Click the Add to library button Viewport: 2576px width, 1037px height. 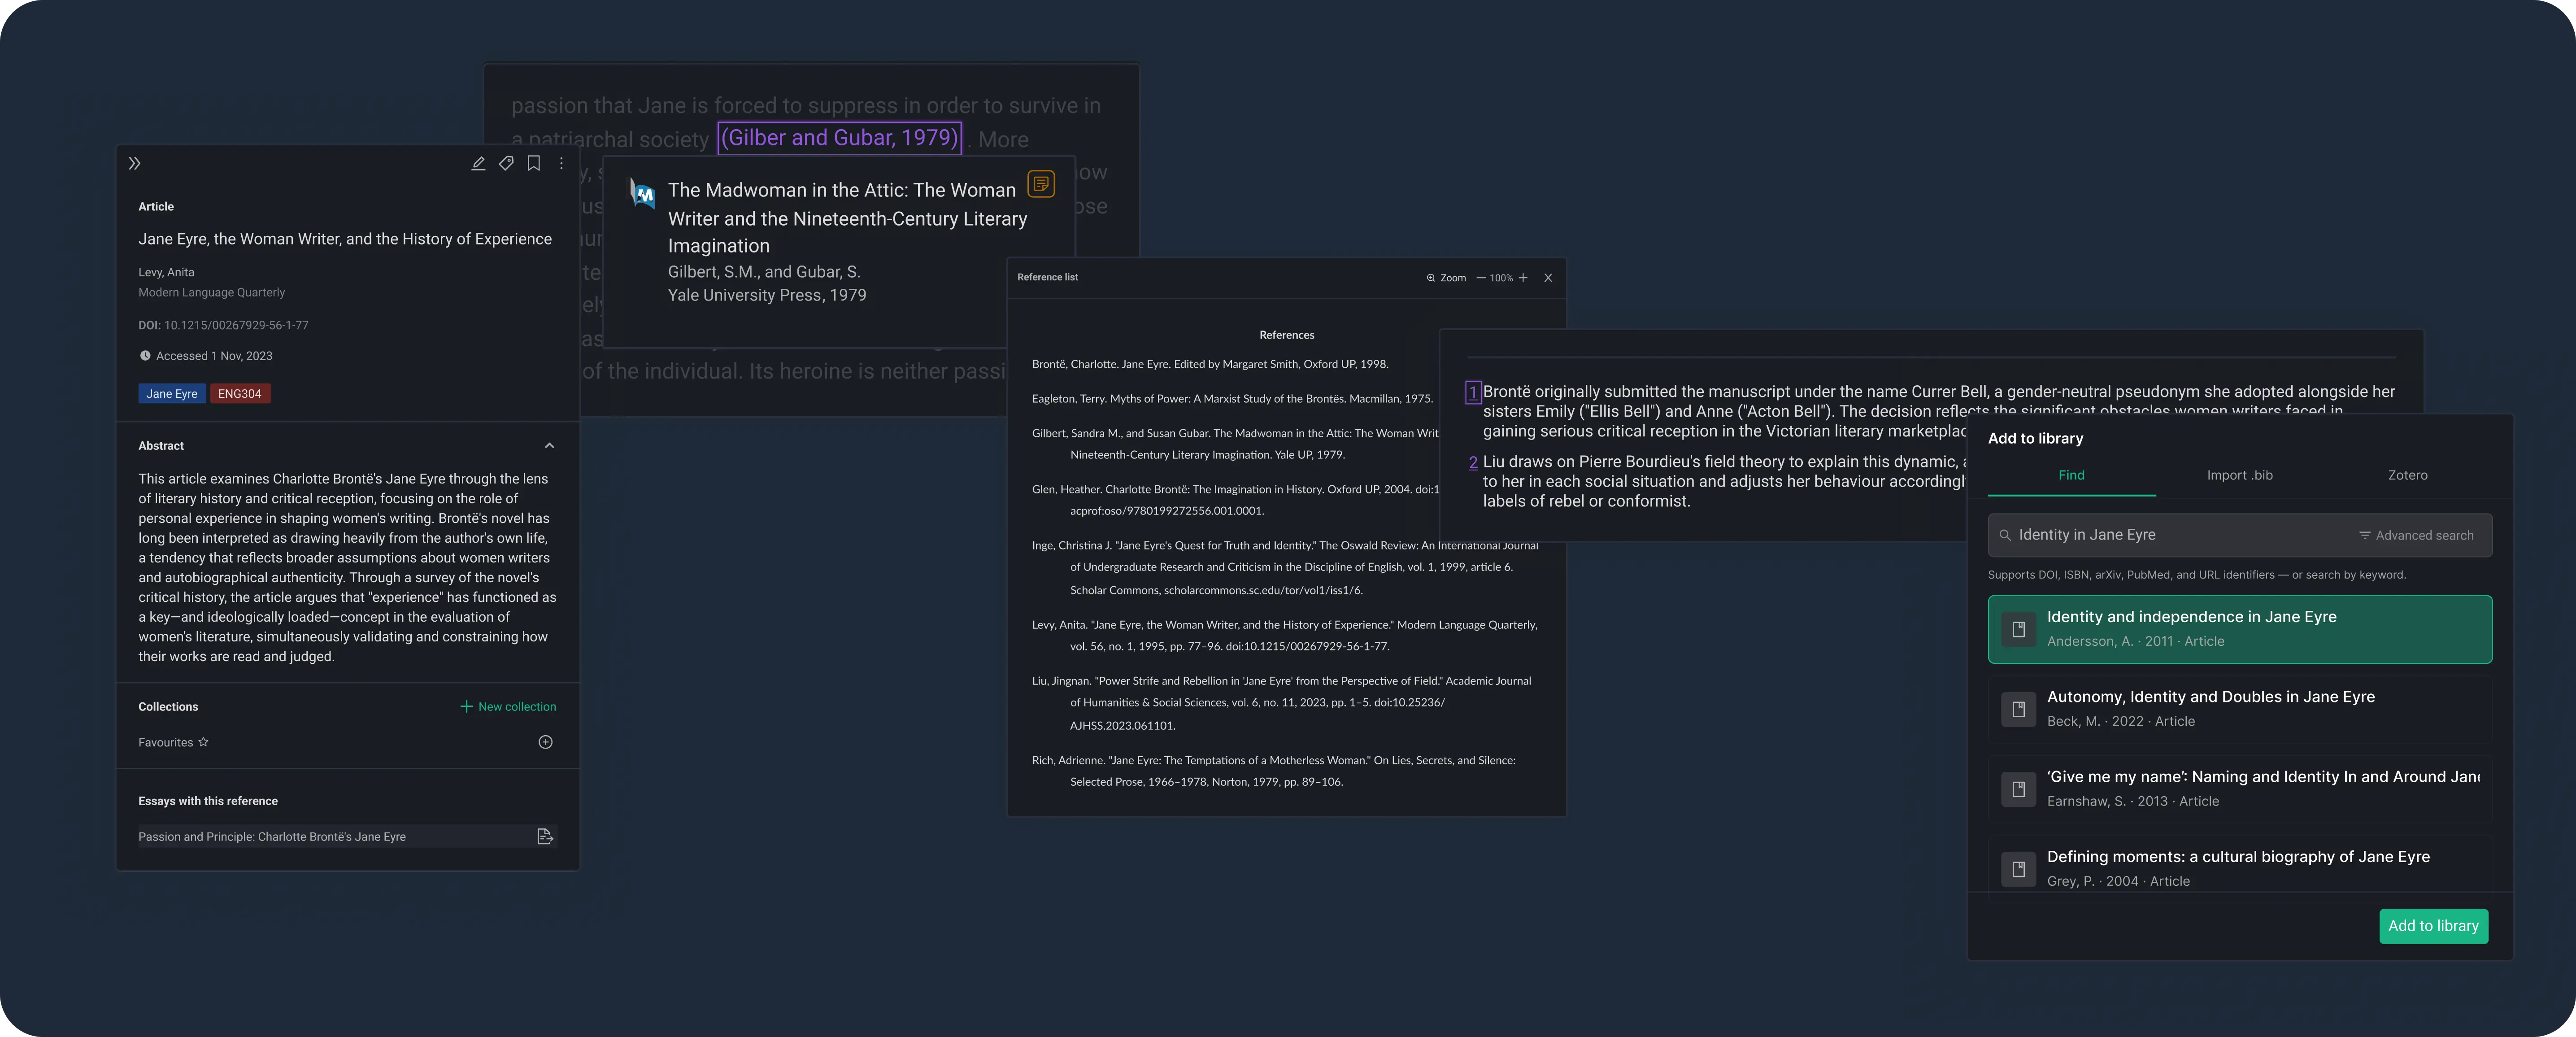pyautogui.click(x=2433, y=927)
